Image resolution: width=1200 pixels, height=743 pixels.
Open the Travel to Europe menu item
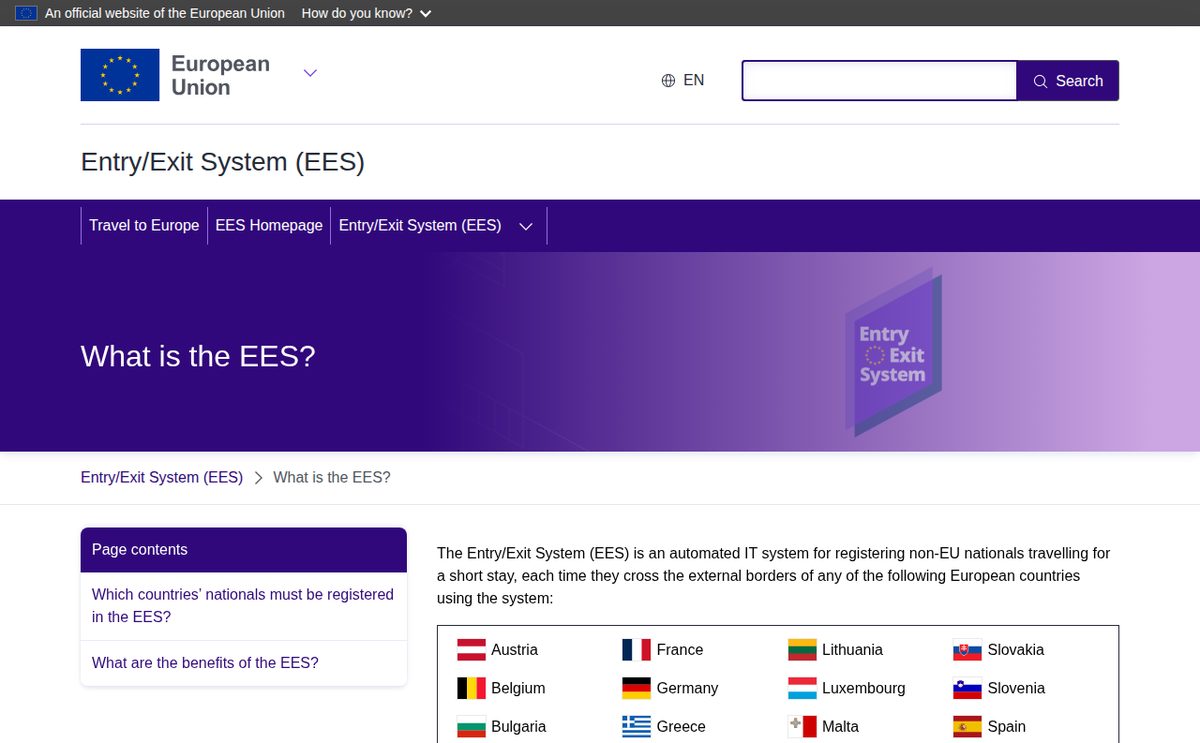point(144,226)
